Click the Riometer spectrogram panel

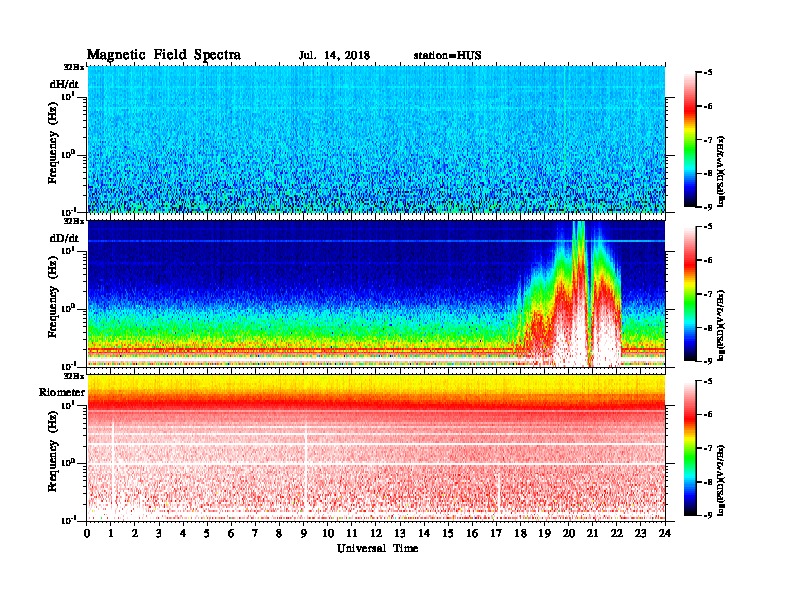[x=376, y=448]
